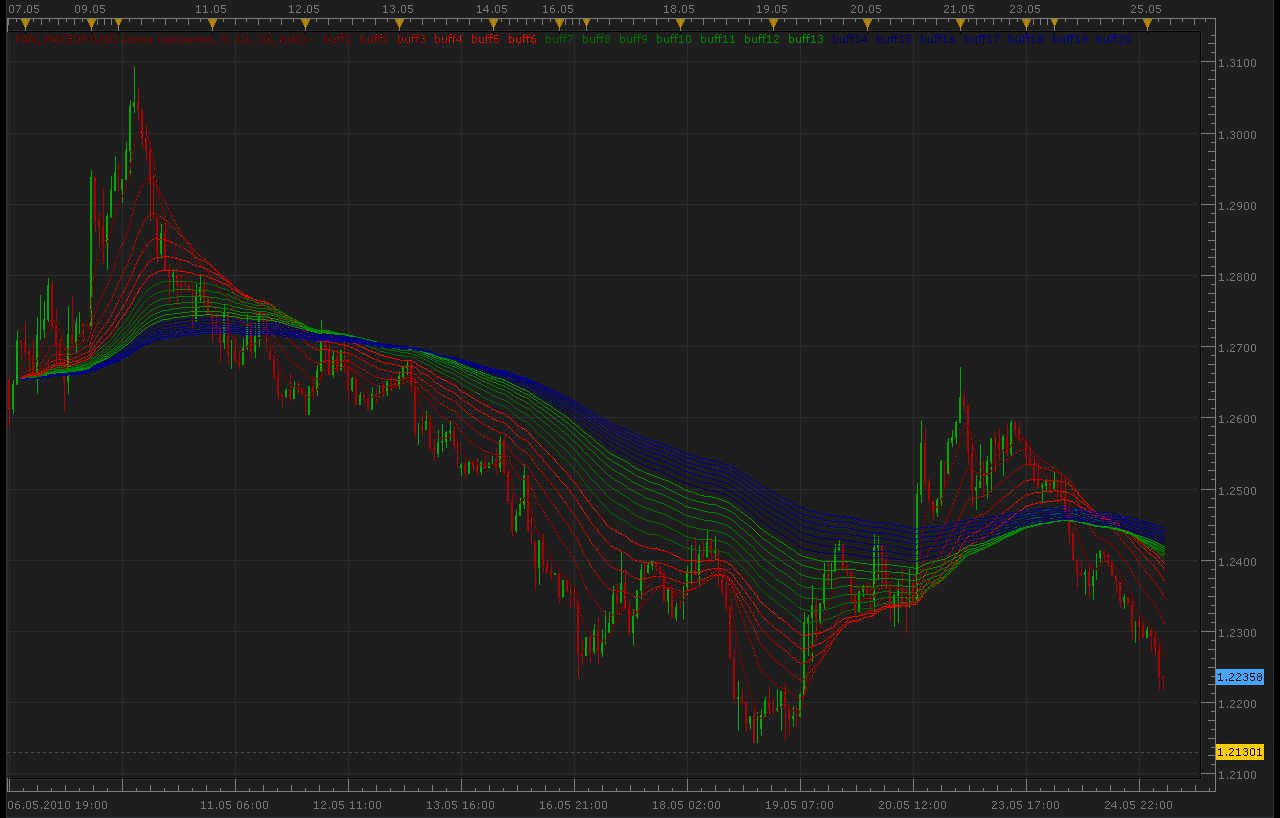Select the buff6 legend label
This screenshot has height=818, width=1280.
point(522,39)
